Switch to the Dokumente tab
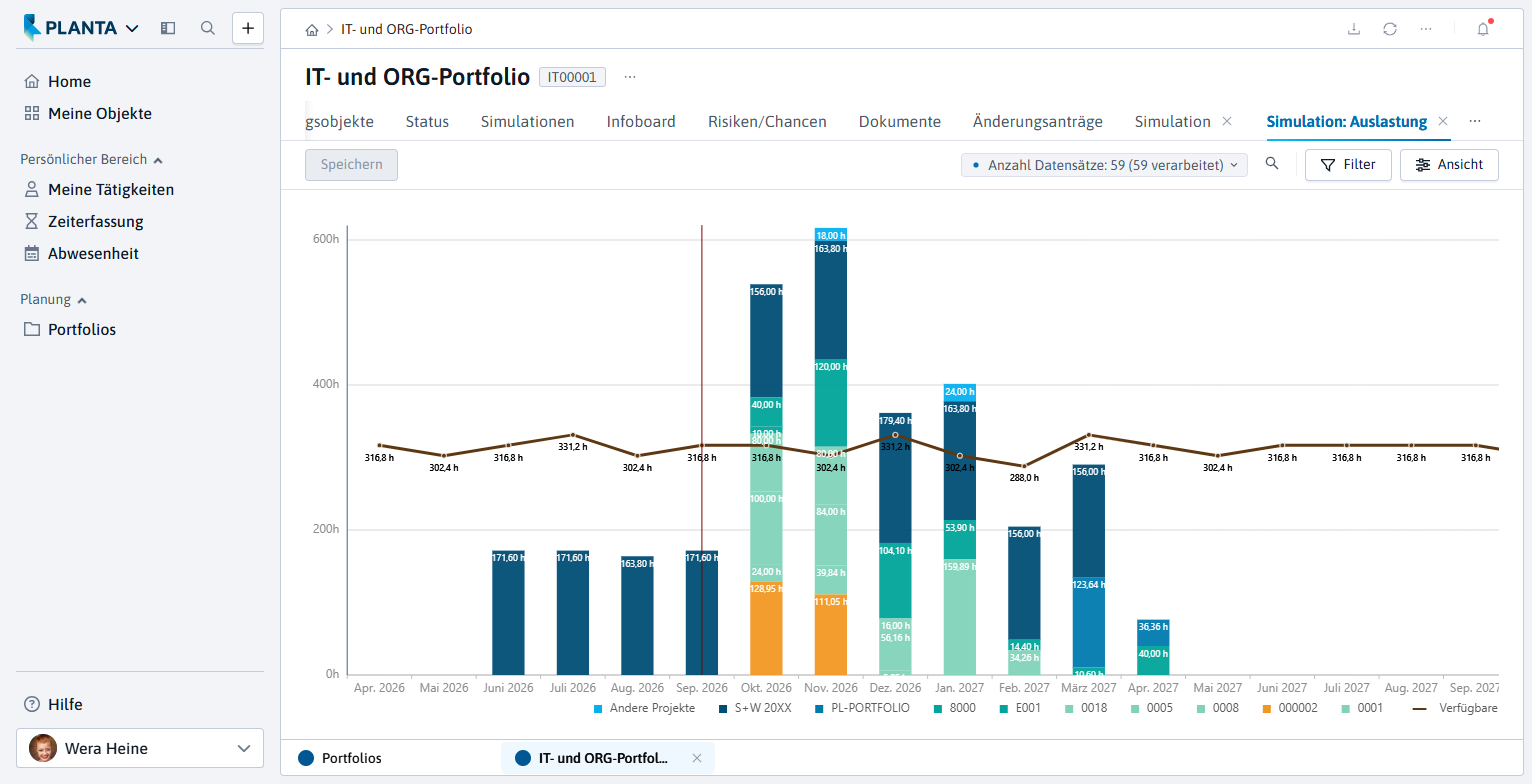Screen dimensions: 1532x784 click(x=900, y=122)
